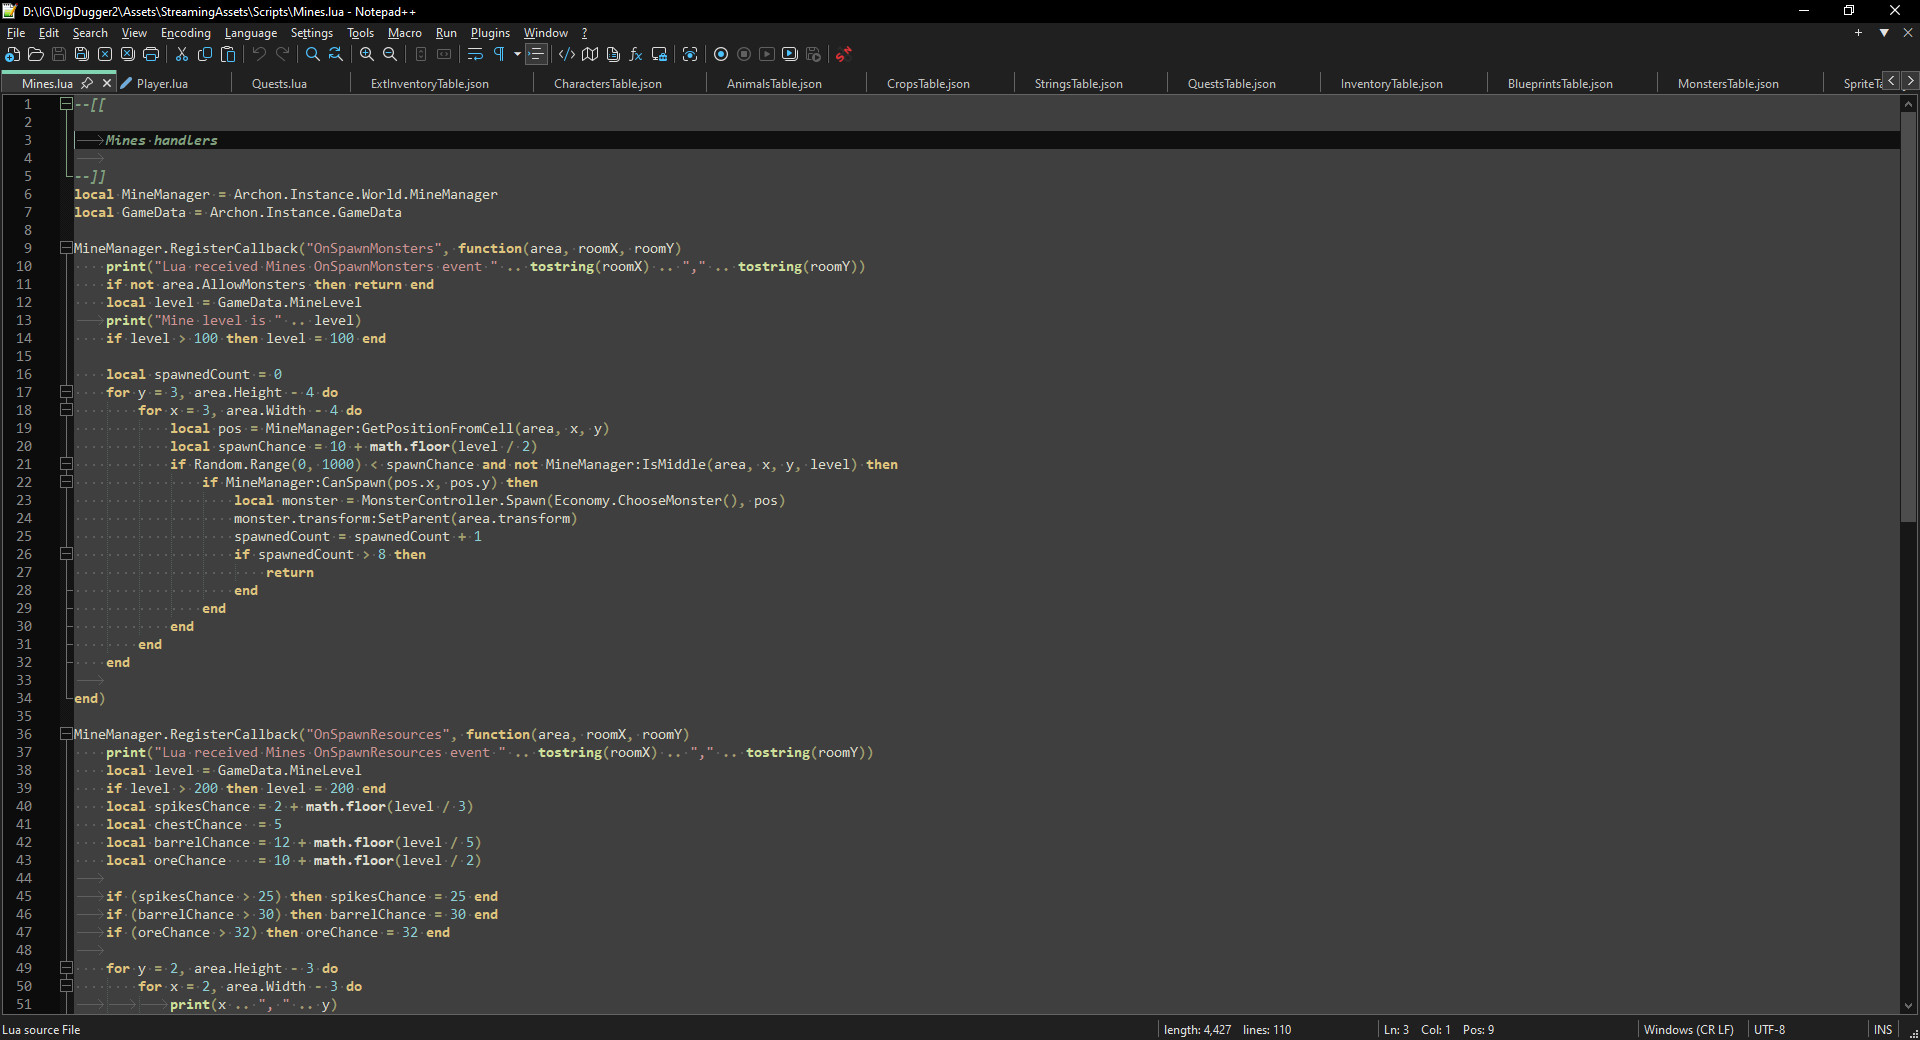The width and height of the screenshot is (1920, 1040).
Task: Open Find with the magnifier icon
Action: 313,54
